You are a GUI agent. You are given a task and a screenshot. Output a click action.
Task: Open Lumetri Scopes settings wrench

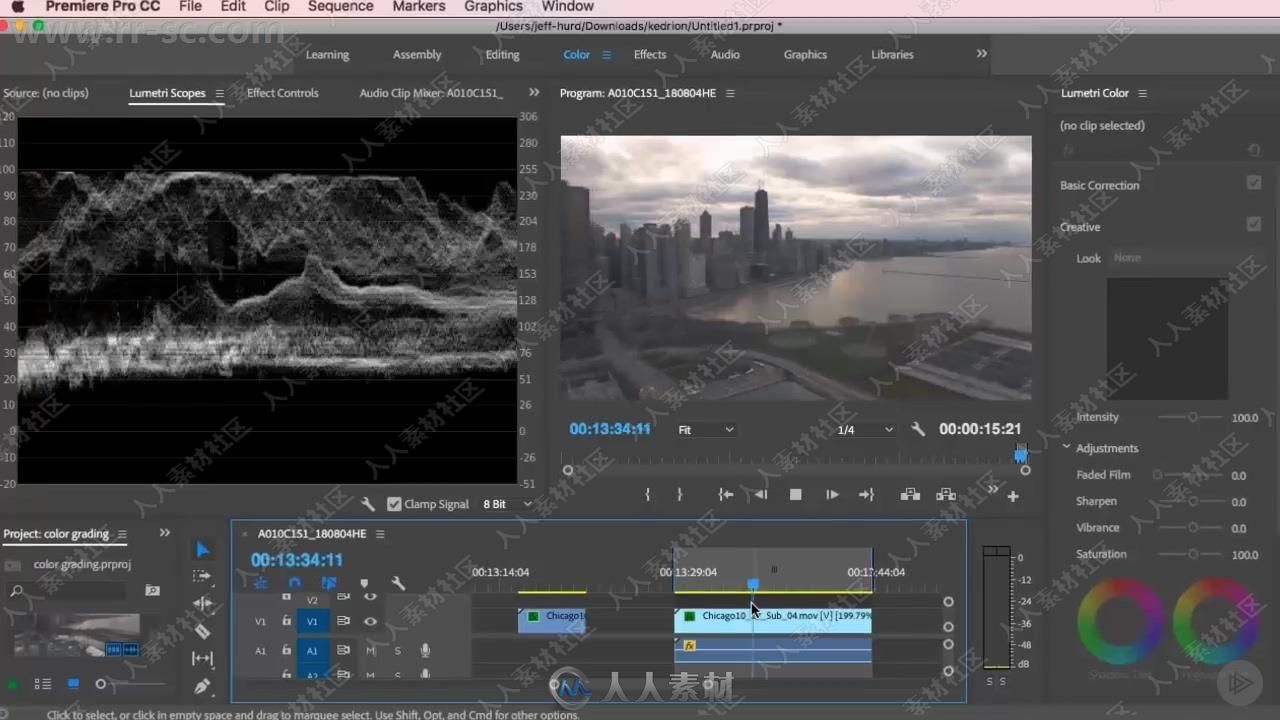(x=368, y=504)
